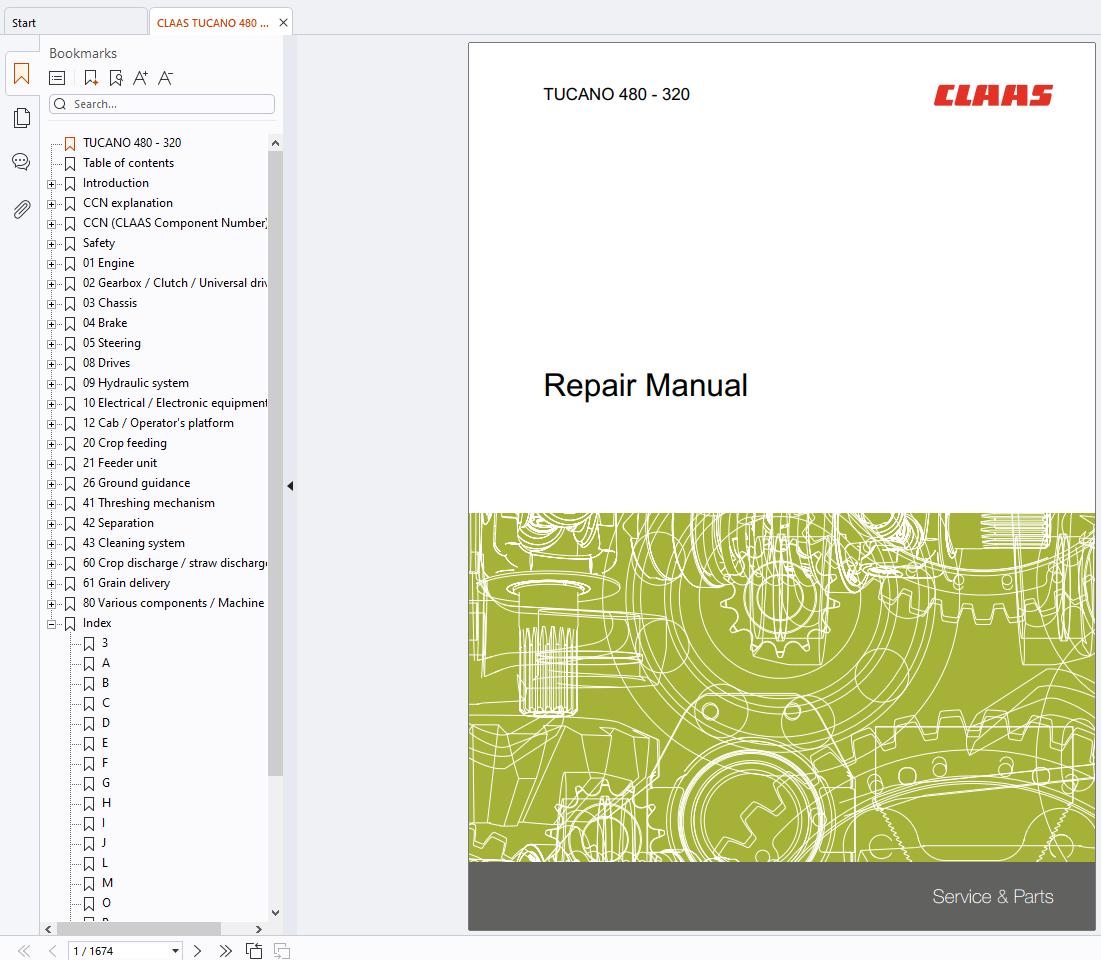The image size is (1101, 960).
Task: Expand the CCN explanation bookmark
Action: tap(51, 204)
